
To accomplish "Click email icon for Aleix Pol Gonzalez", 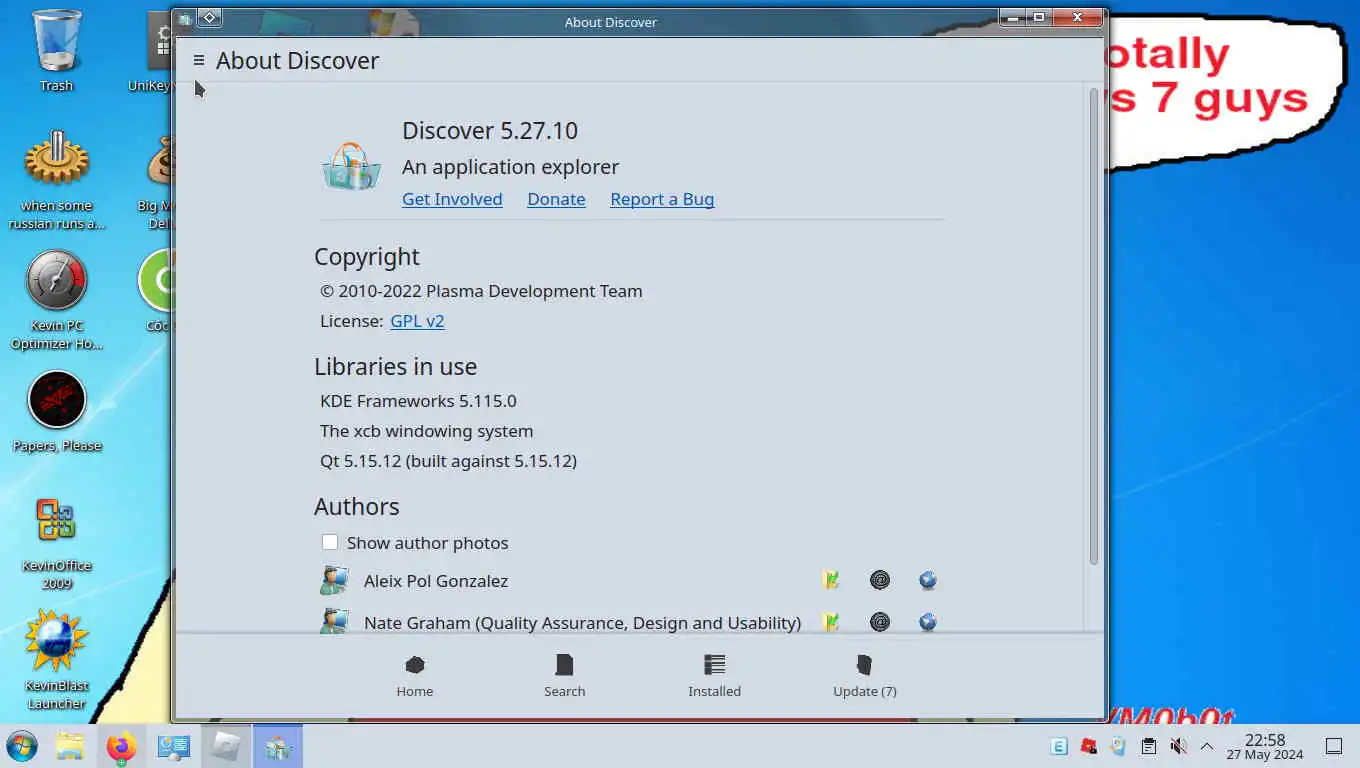I will coord(880,580).
